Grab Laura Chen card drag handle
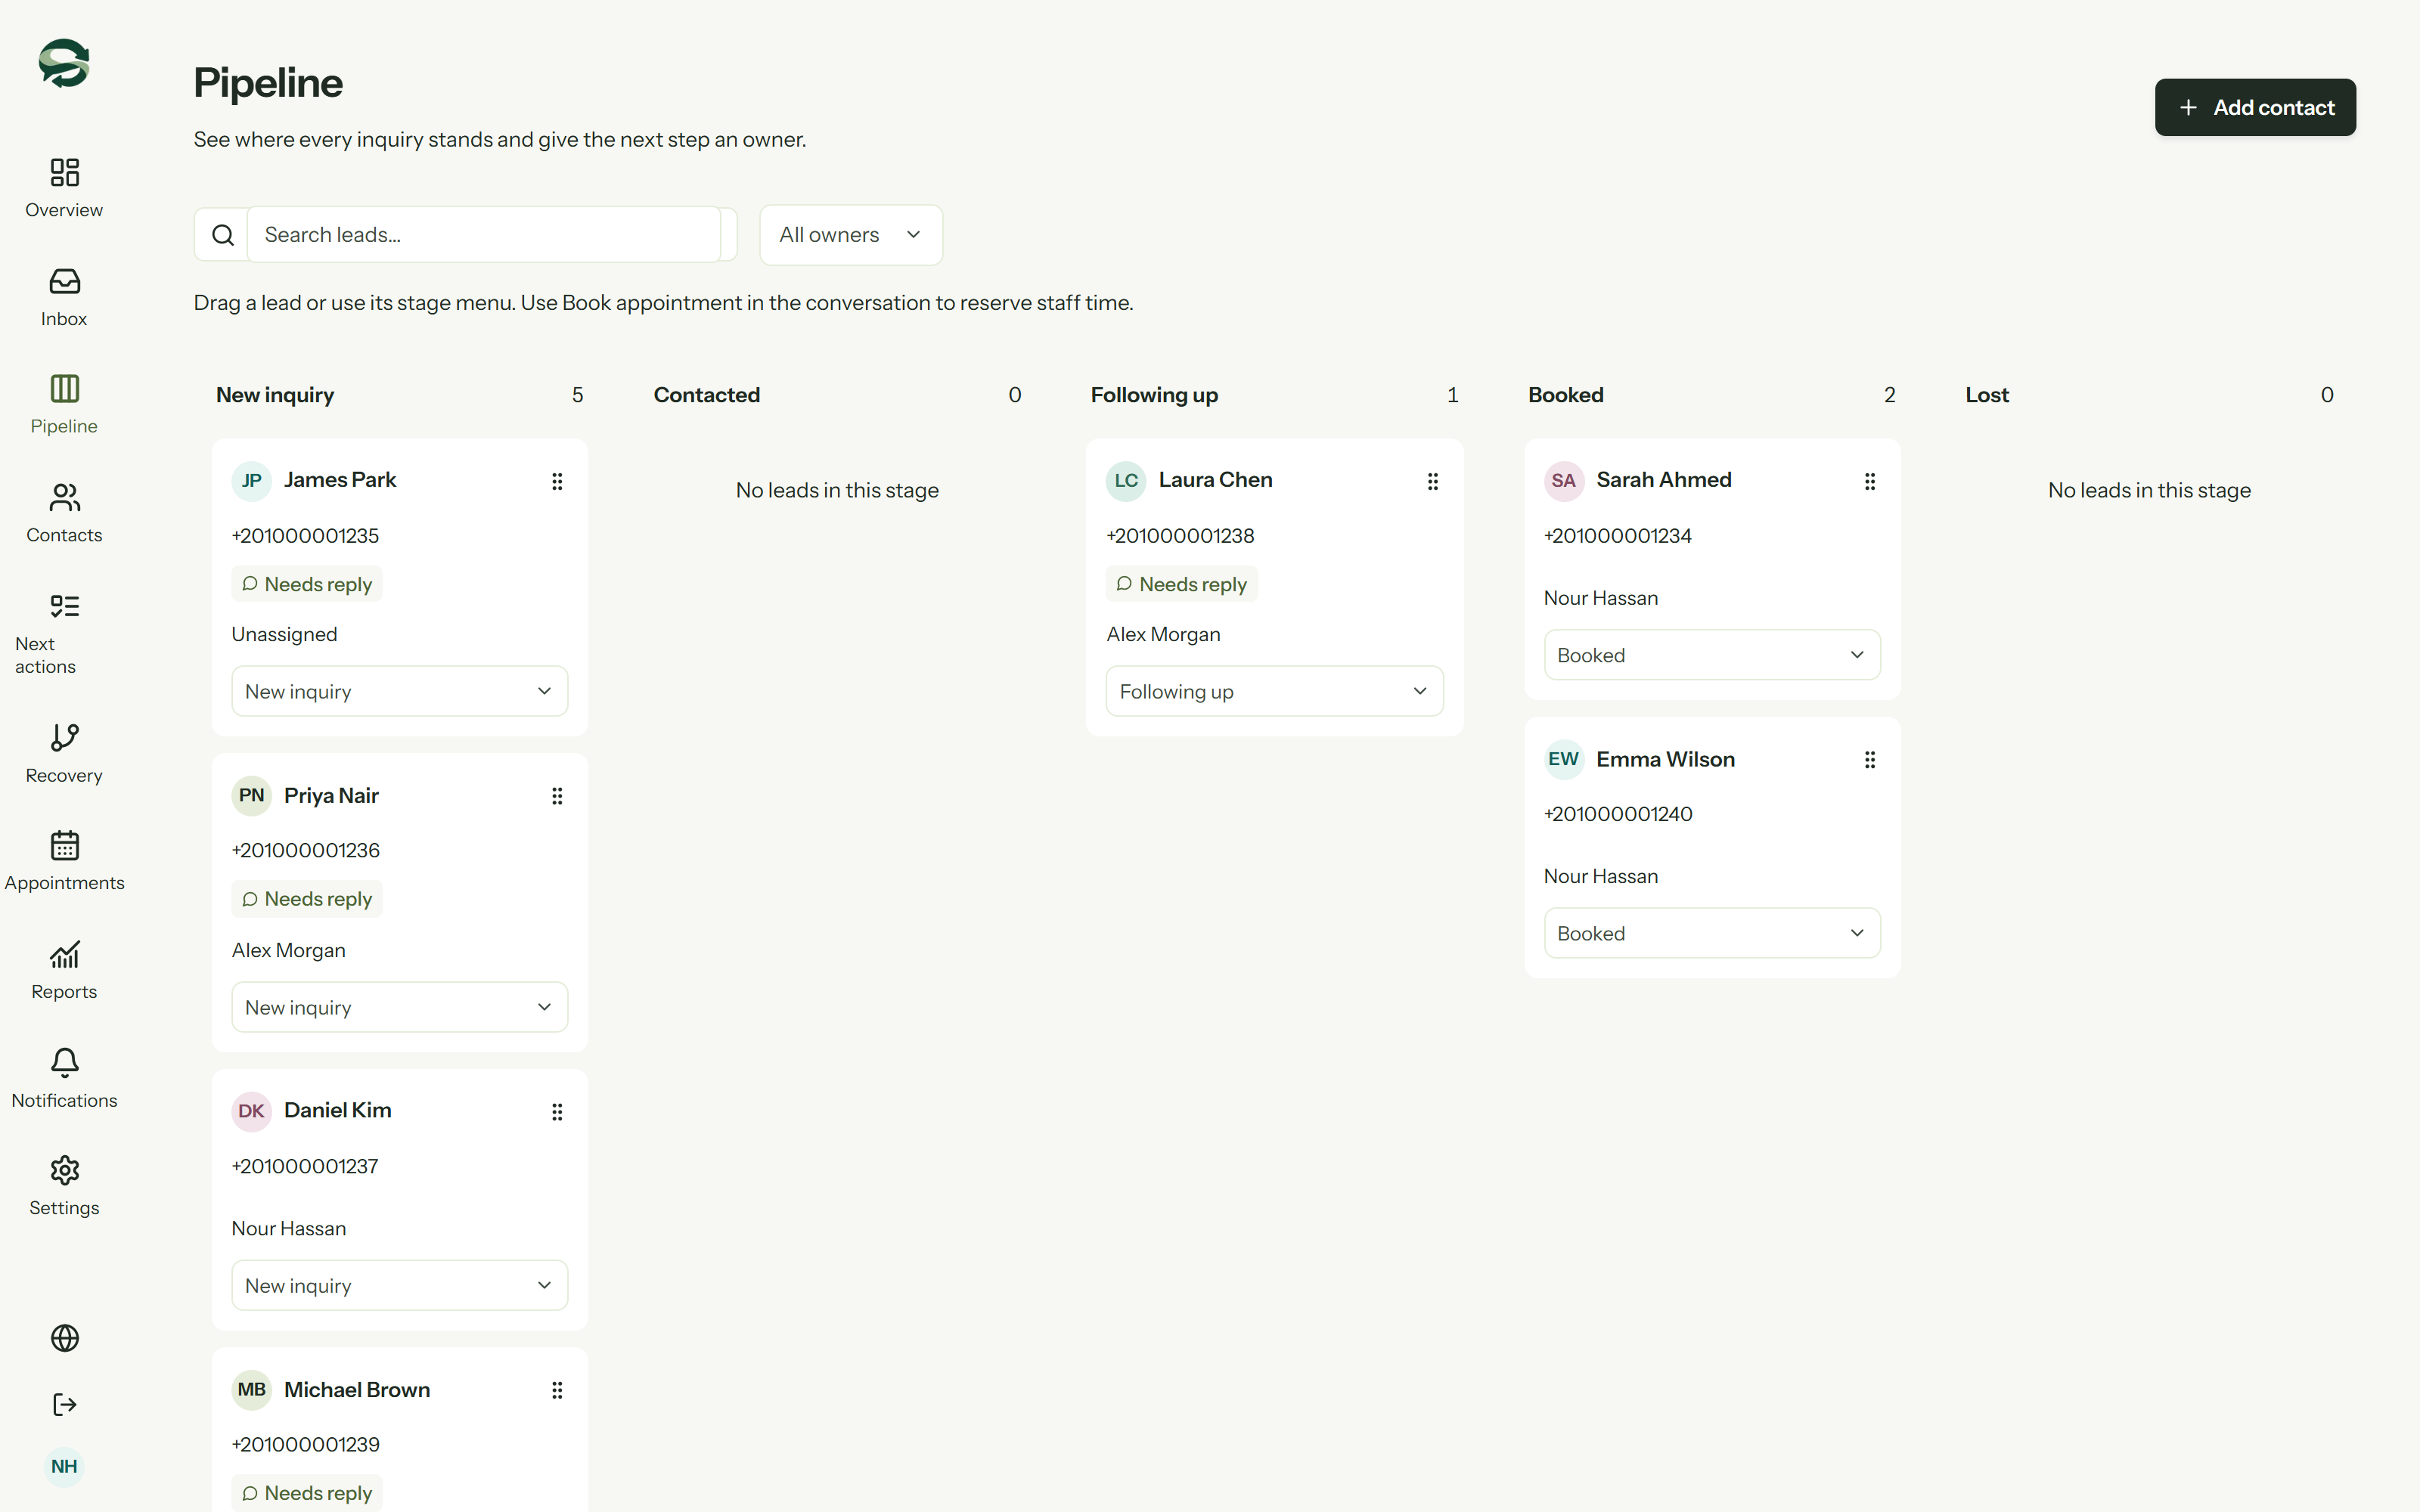The image size is (2420, 1512). pyautogui.click(x=1432, y=481)
